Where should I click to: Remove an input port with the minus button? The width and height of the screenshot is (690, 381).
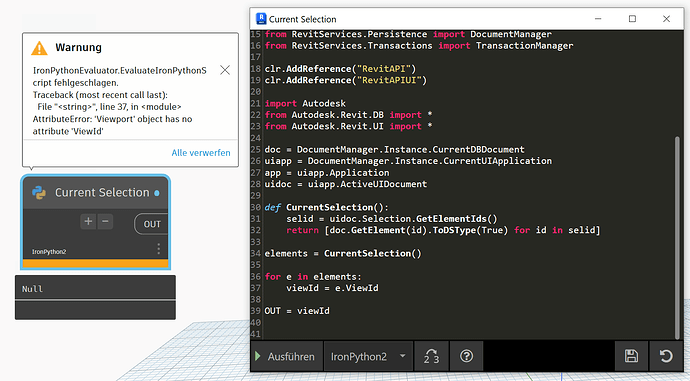(105, 221)
